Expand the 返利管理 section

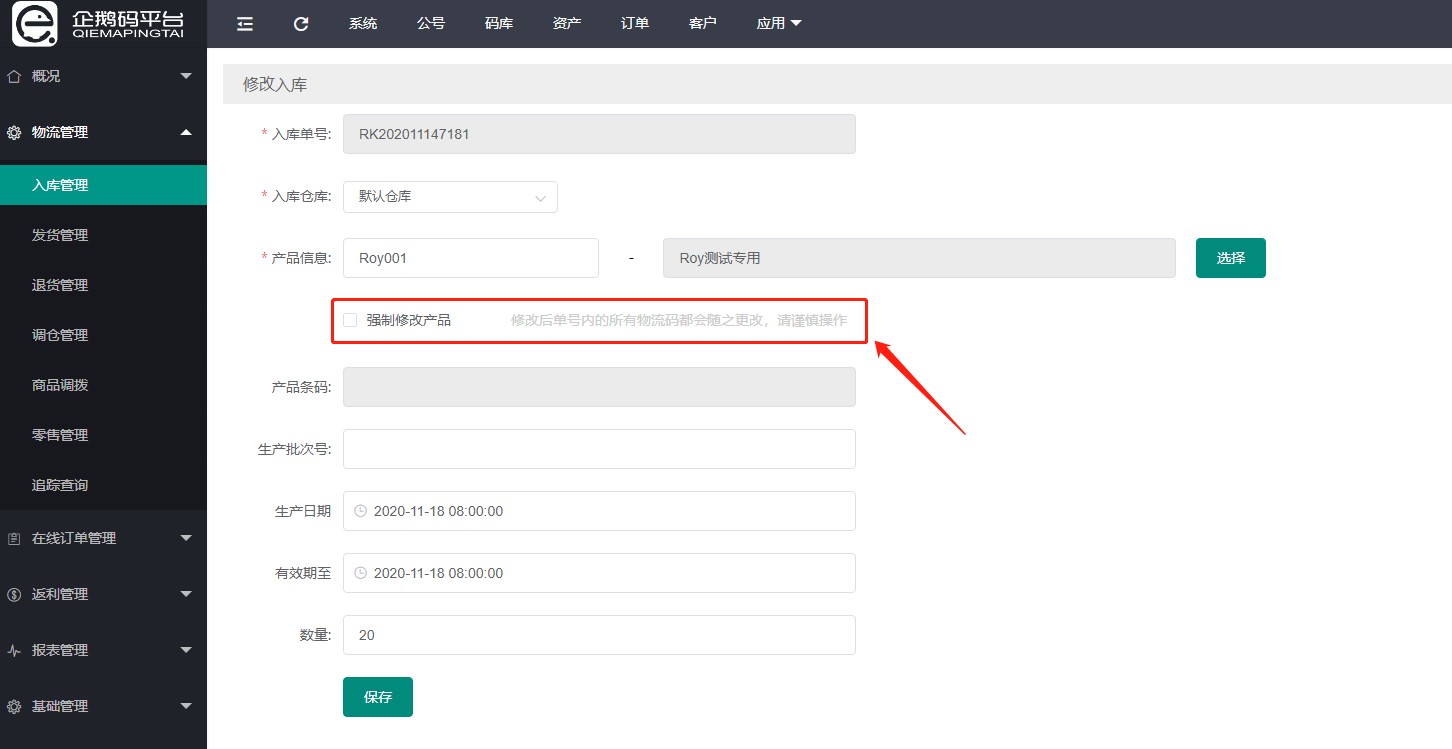(x=186, y=594)
